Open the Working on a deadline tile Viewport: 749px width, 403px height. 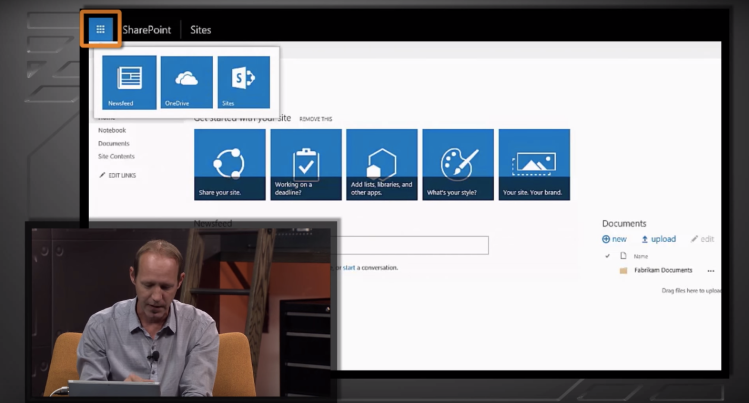pyautogui.click(x=306, y=164)
